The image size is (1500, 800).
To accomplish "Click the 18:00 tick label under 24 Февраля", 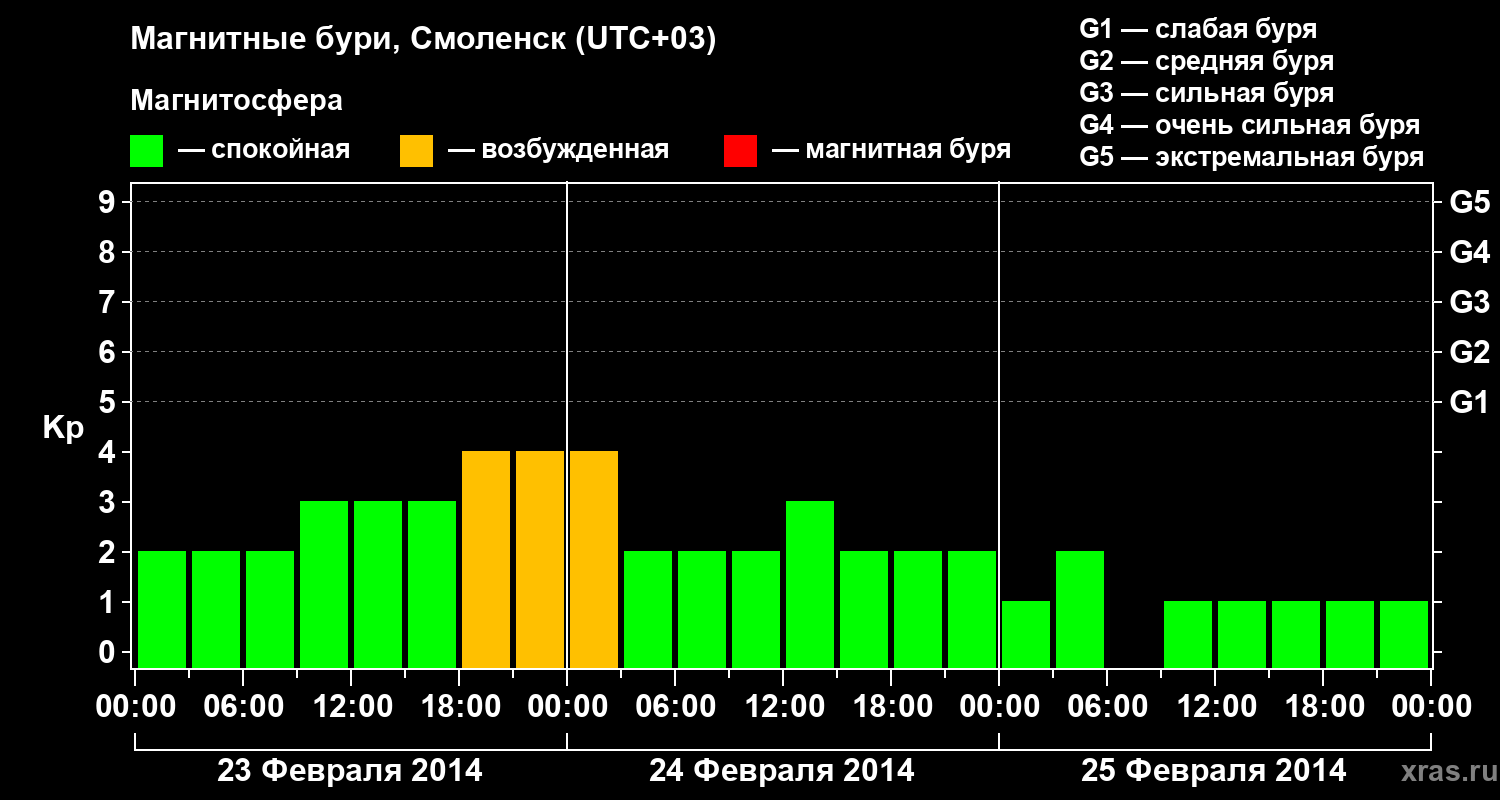I will 891,707.
